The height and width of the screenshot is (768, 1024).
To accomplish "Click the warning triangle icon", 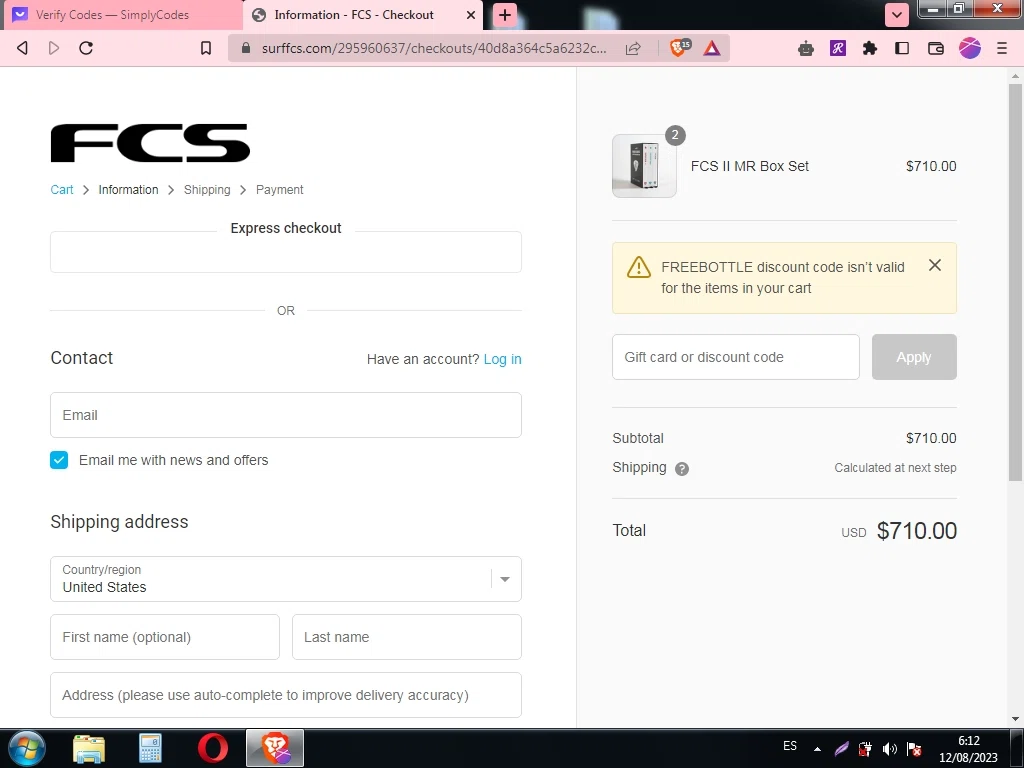I will coord(638,267).
